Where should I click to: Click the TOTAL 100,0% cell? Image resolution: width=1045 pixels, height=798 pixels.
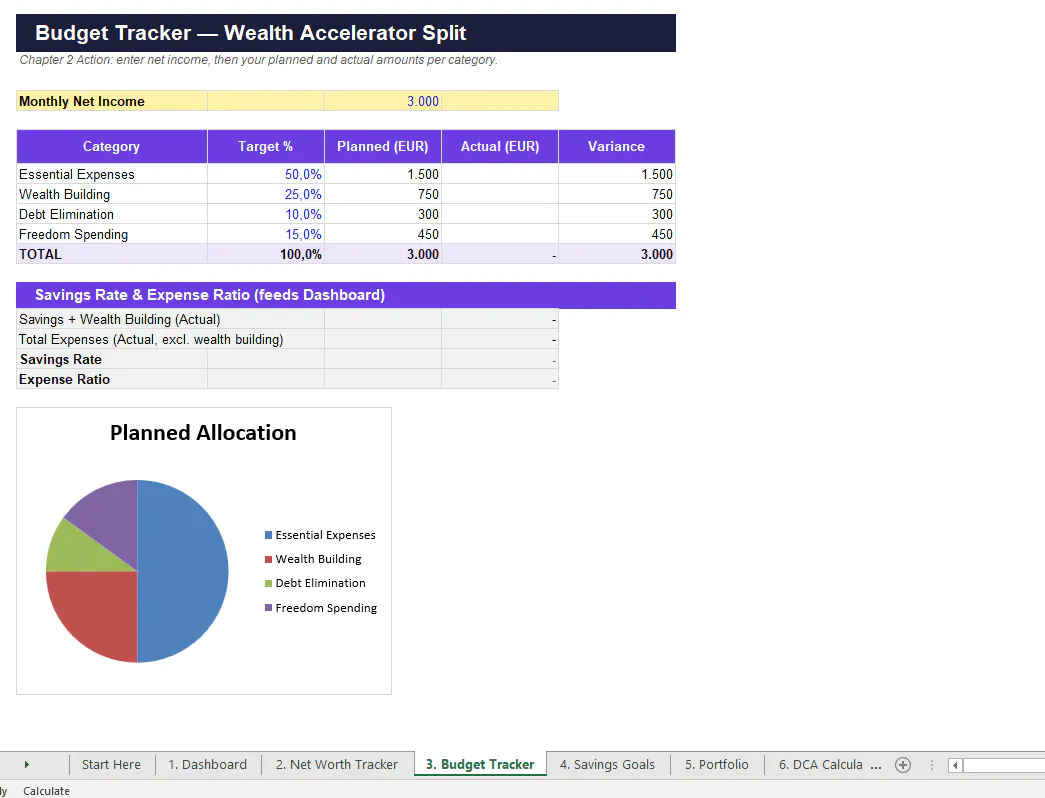pyautogui.click(x=266, y=254)
